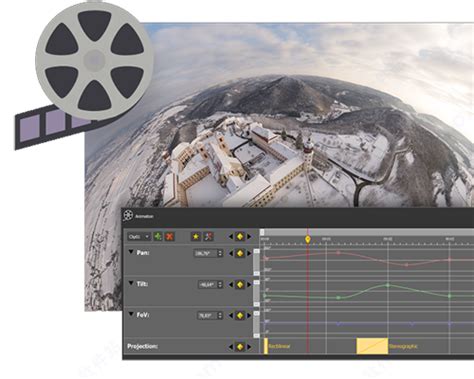474x379 pixels.
Task: Go to previous FoV keyframe
Action: [x=231, y=315]
